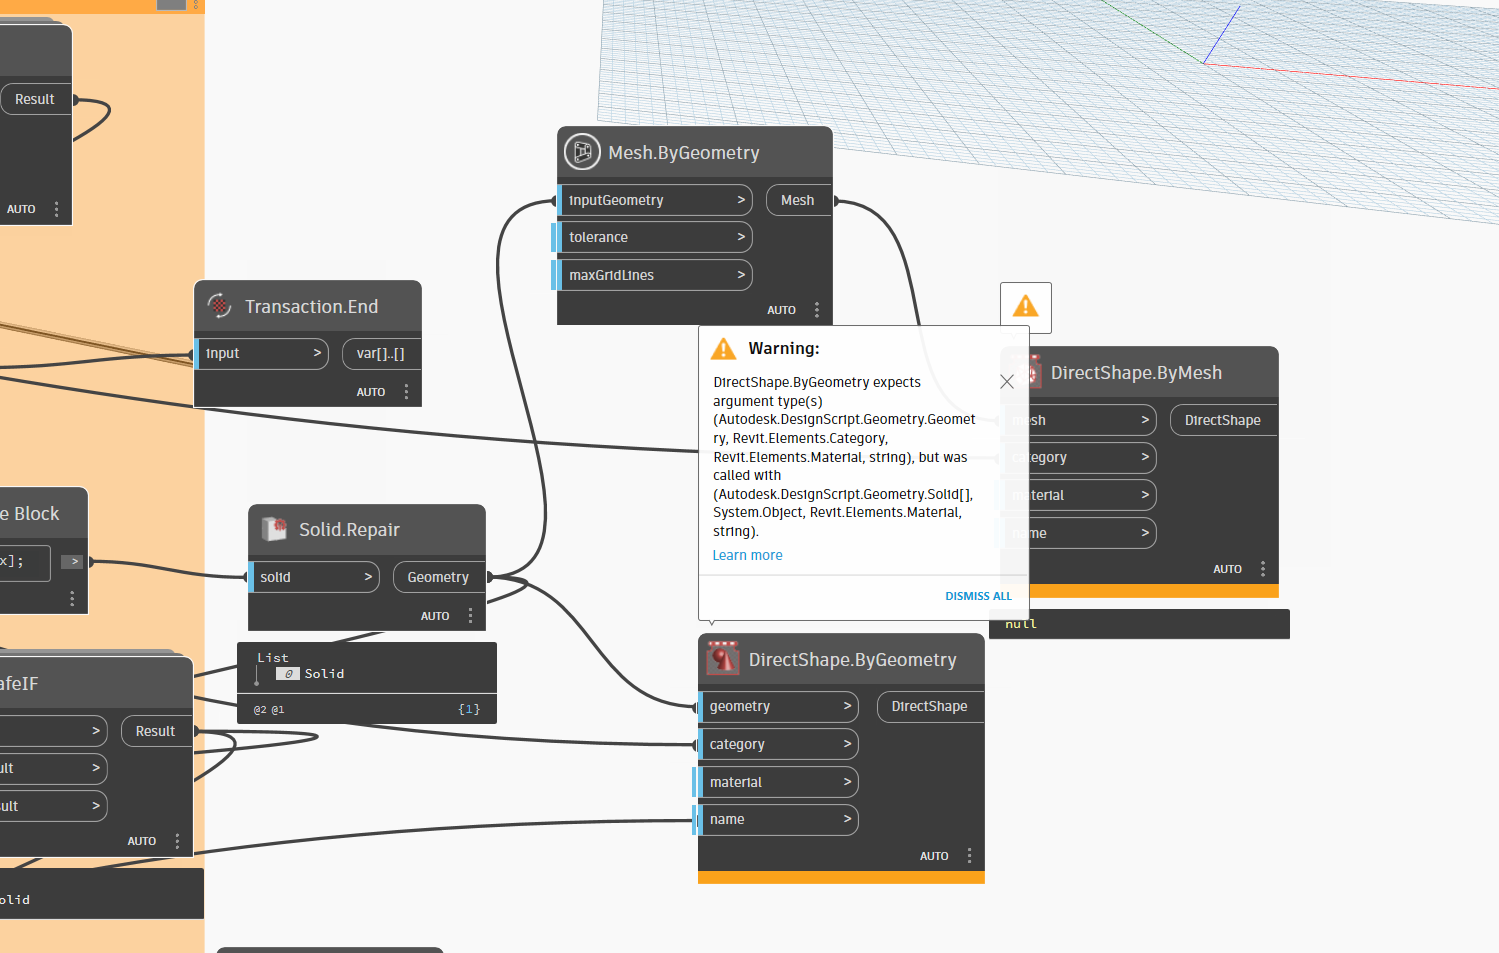1499x953 pixels.
Task: Click DISMISS ALL in the warning popup
Action: [x=978, y=596]
